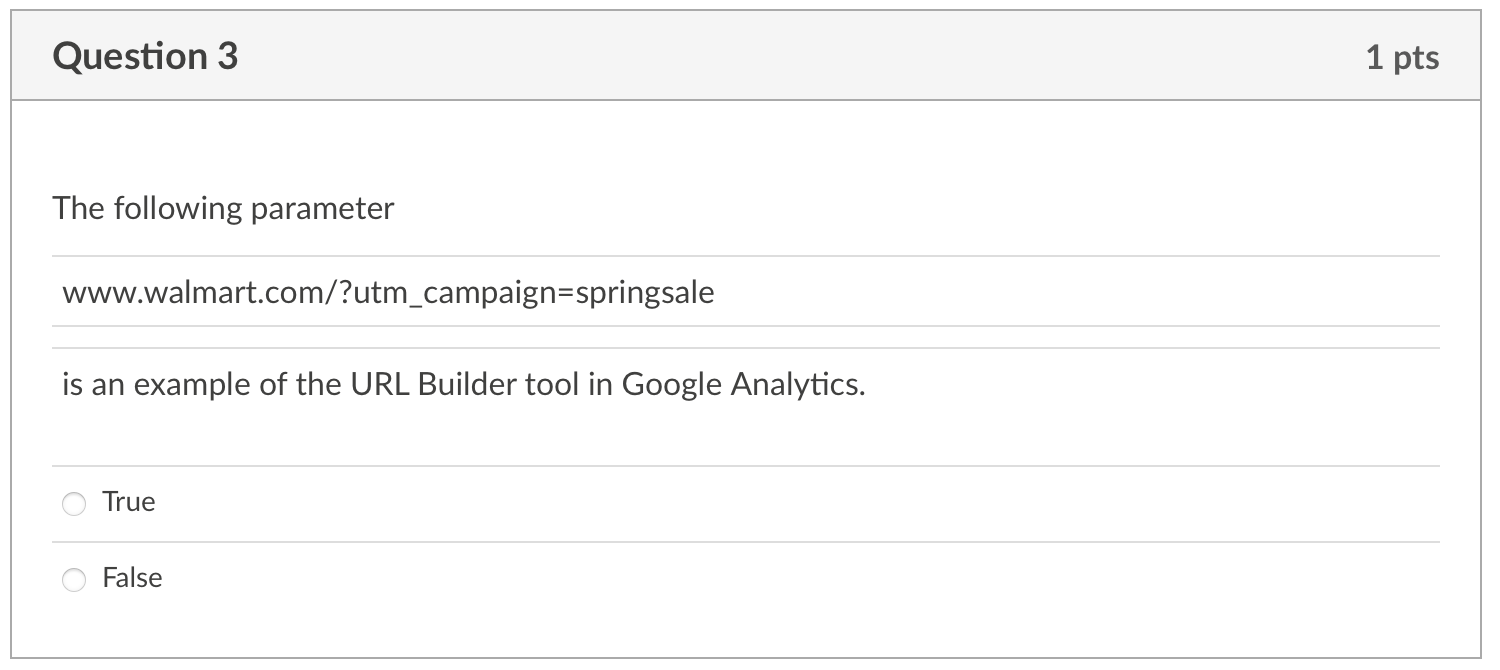The height and width of the screenshot is (670, 1500).
Task: Click the "1 pts" points indicator
Action: click(1402, 57)
